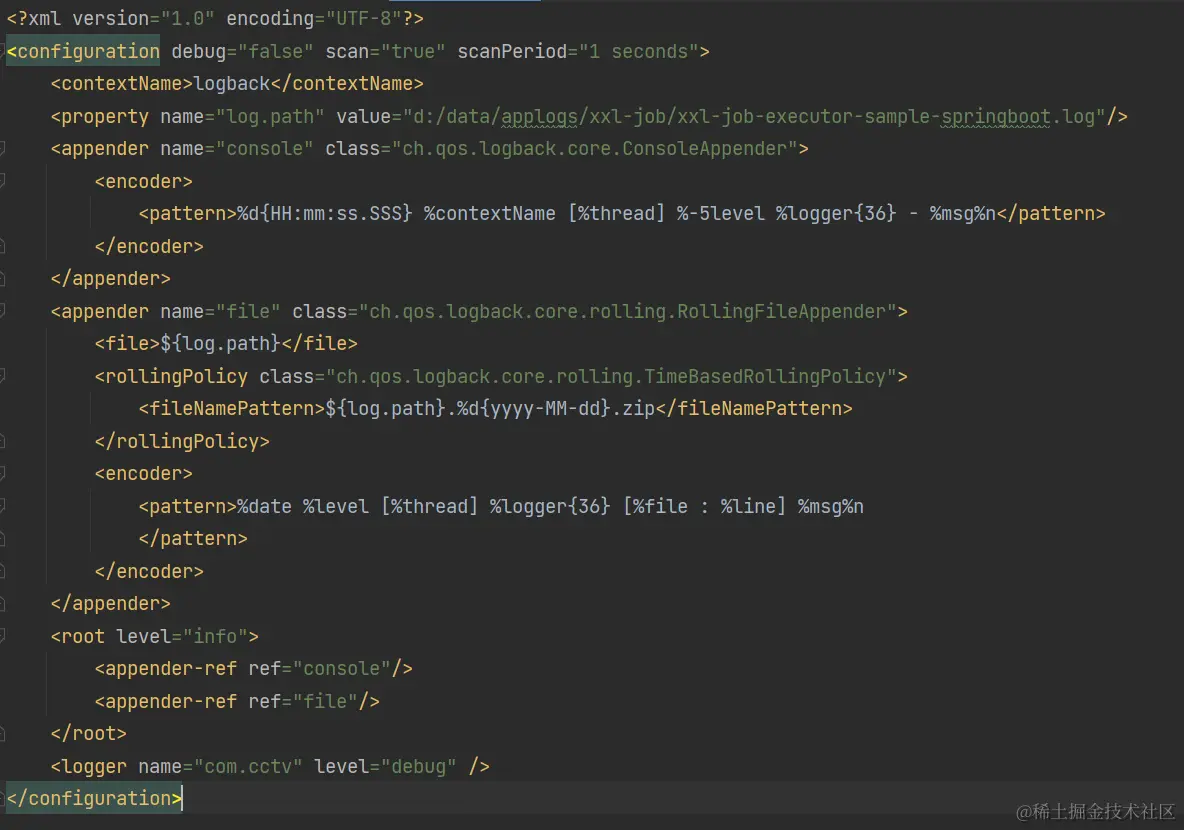
Task: Click the root level "info" value
Action: [x=215, y=637]
